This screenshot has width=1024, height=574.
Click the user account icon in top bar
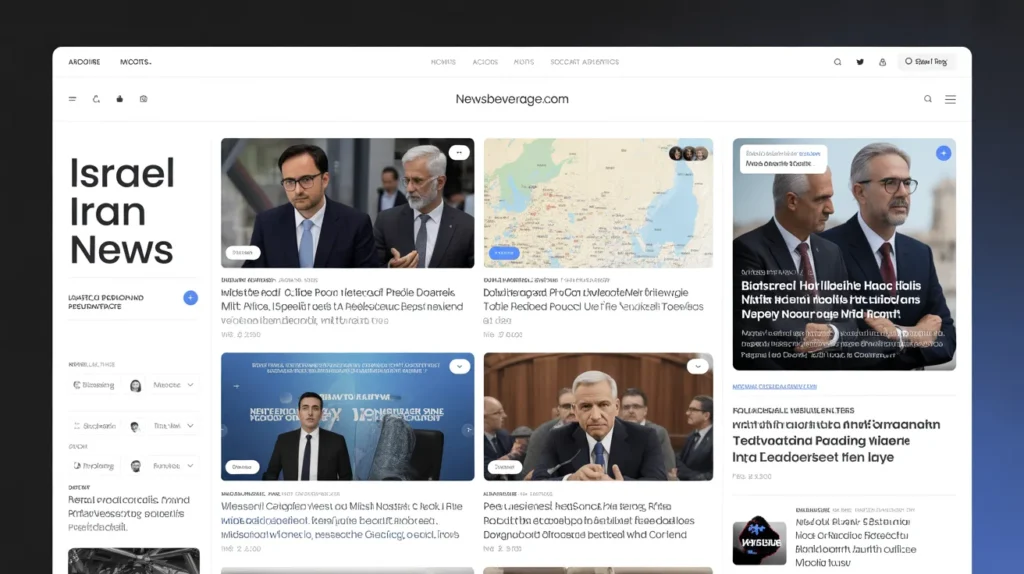point(882,62)
